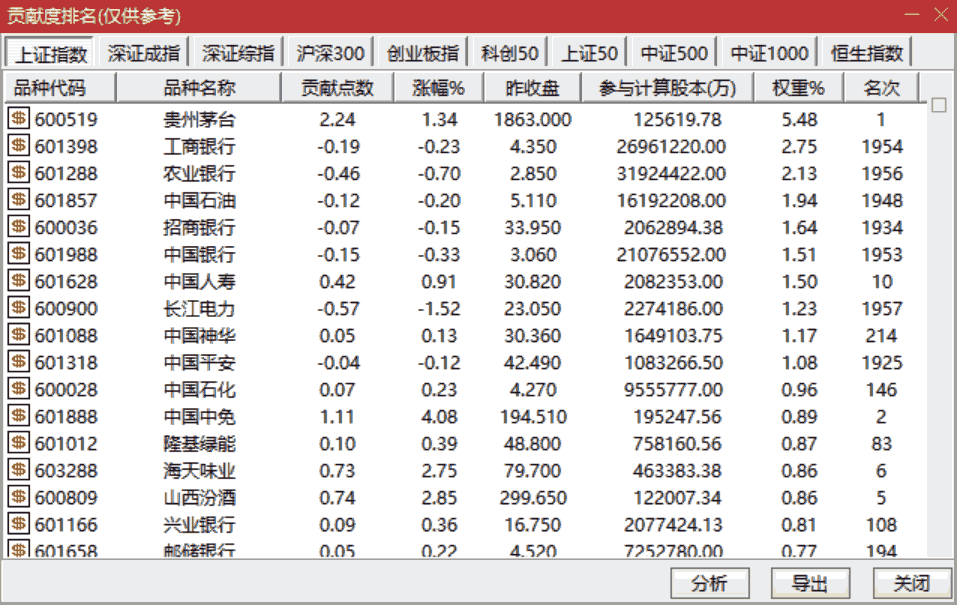Click the stock icon beside 603288
This screenshot has height=605, width=957.
[x=18, y=469]
